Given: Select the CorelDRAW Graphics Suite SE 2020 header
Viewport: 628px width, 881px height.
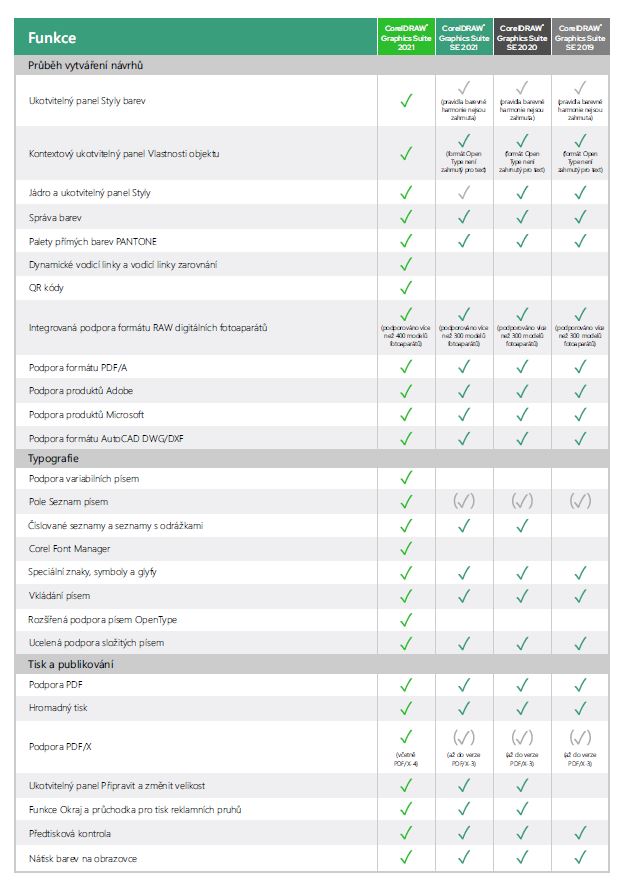Looking at the screenshot, I should point(522,37).
